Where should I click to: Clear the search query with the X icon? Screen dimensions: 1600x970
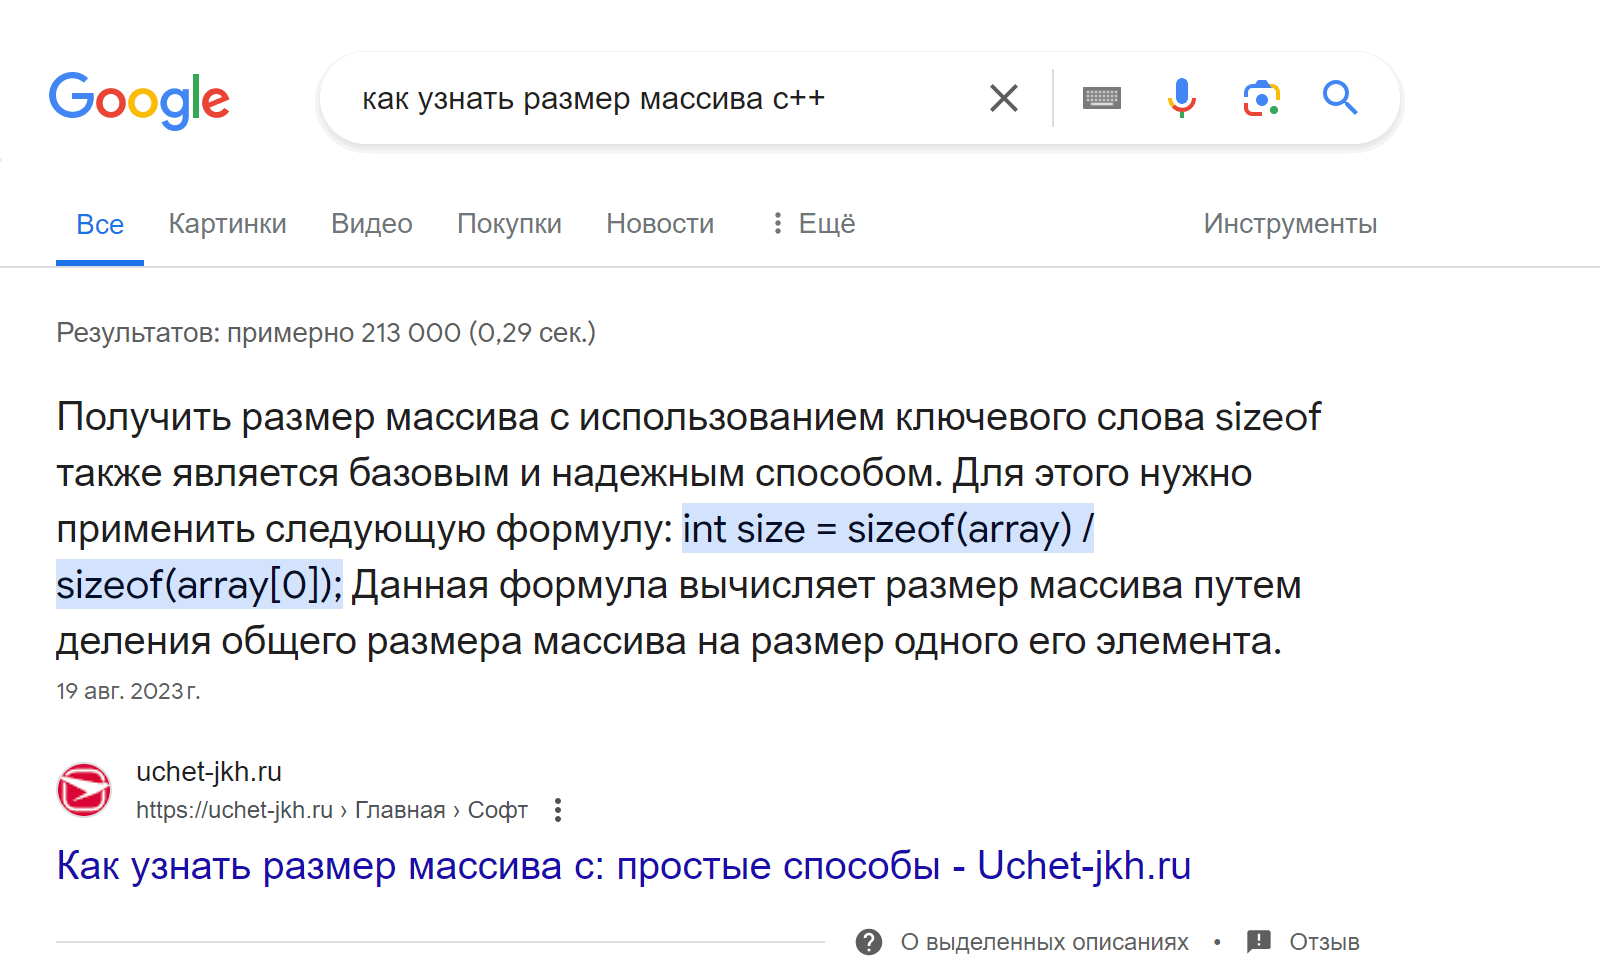coord(1003,97)
